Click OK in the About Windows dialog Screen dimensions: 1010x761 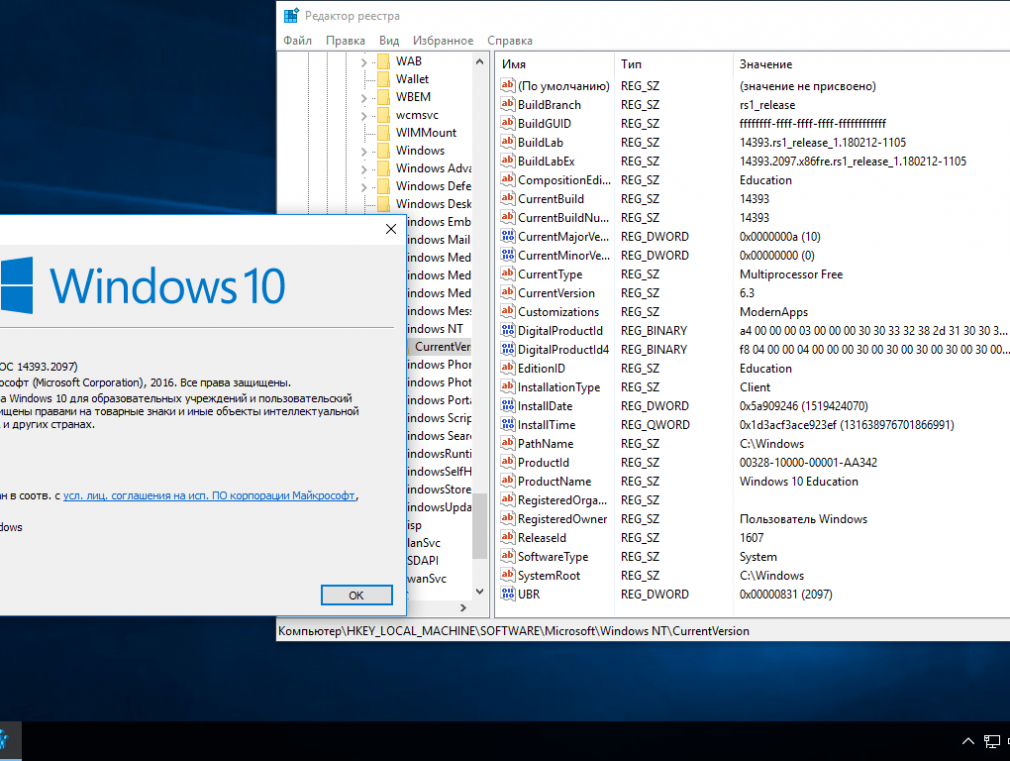point(356,595)
